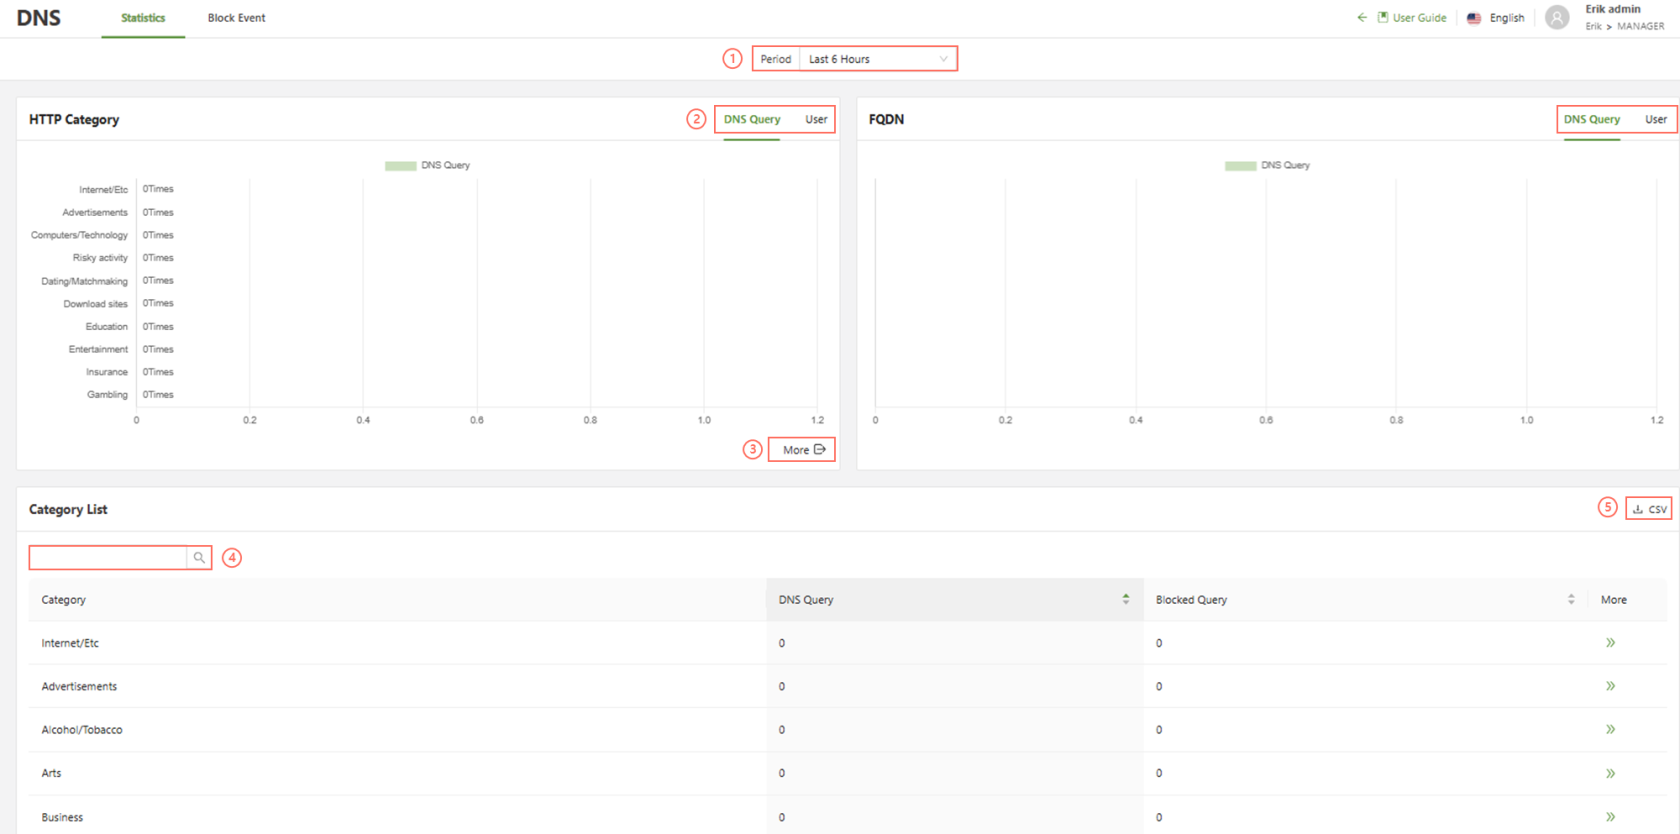Open the User Guide link
The height and width of the screenshot is (834, 1680).
(x=1418, y=18)
